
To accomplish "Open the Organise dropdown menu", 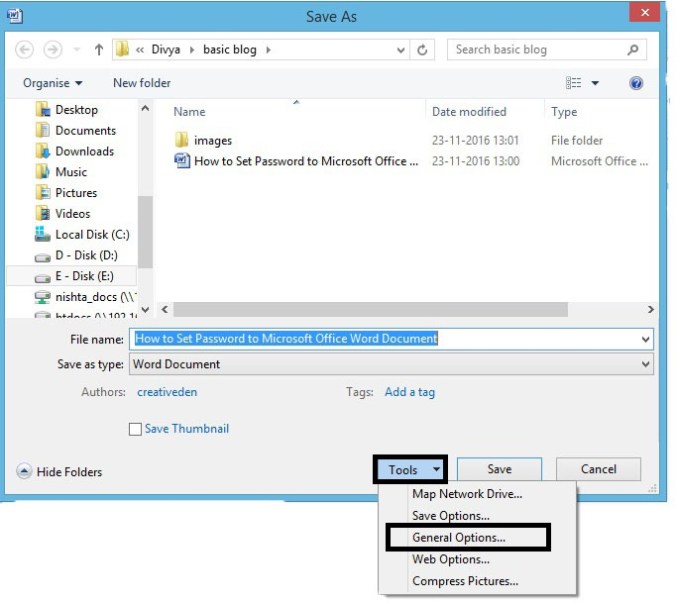I will 53,84.
